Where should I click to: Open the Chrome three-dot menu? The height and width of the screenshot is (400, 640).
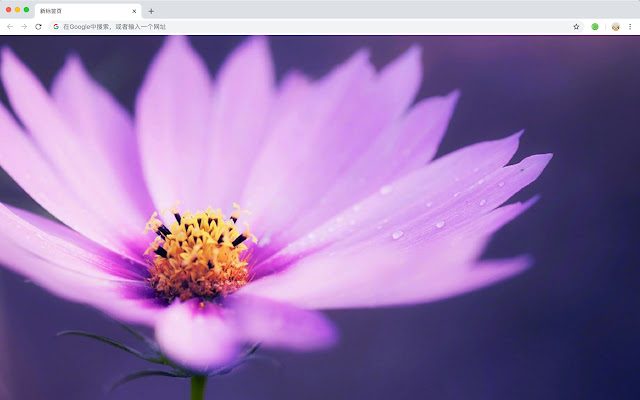[630, 27]
